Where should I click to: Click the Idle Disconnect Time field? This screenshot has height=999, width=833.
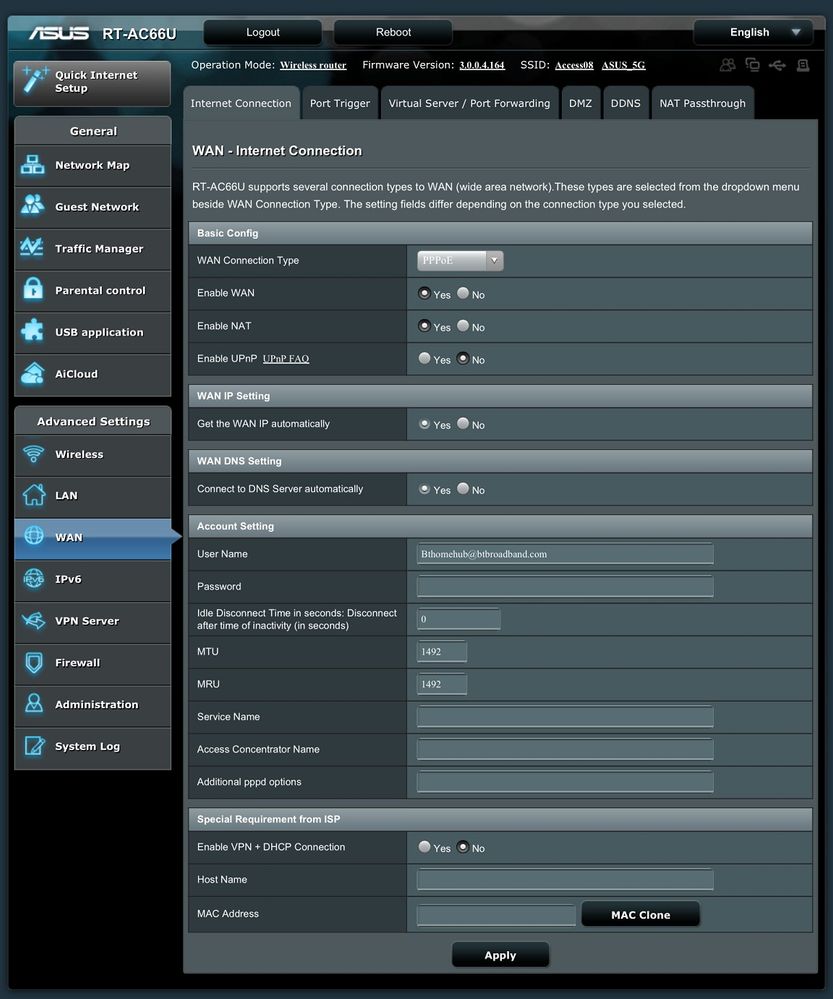point(458,619)
